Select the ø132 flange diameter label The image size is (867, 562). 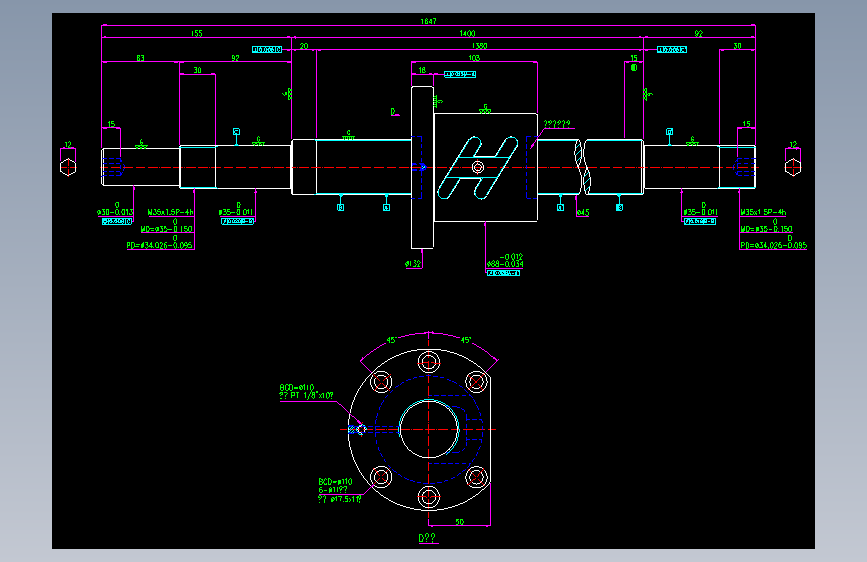pyautogui.click(x=413, y=264)
